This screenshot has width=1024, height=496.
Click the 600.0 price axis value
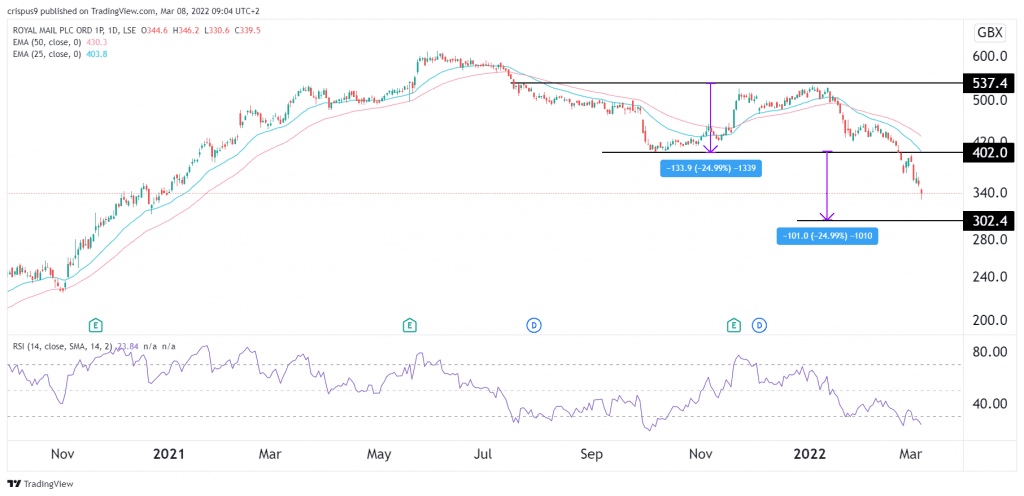point(988,57)
